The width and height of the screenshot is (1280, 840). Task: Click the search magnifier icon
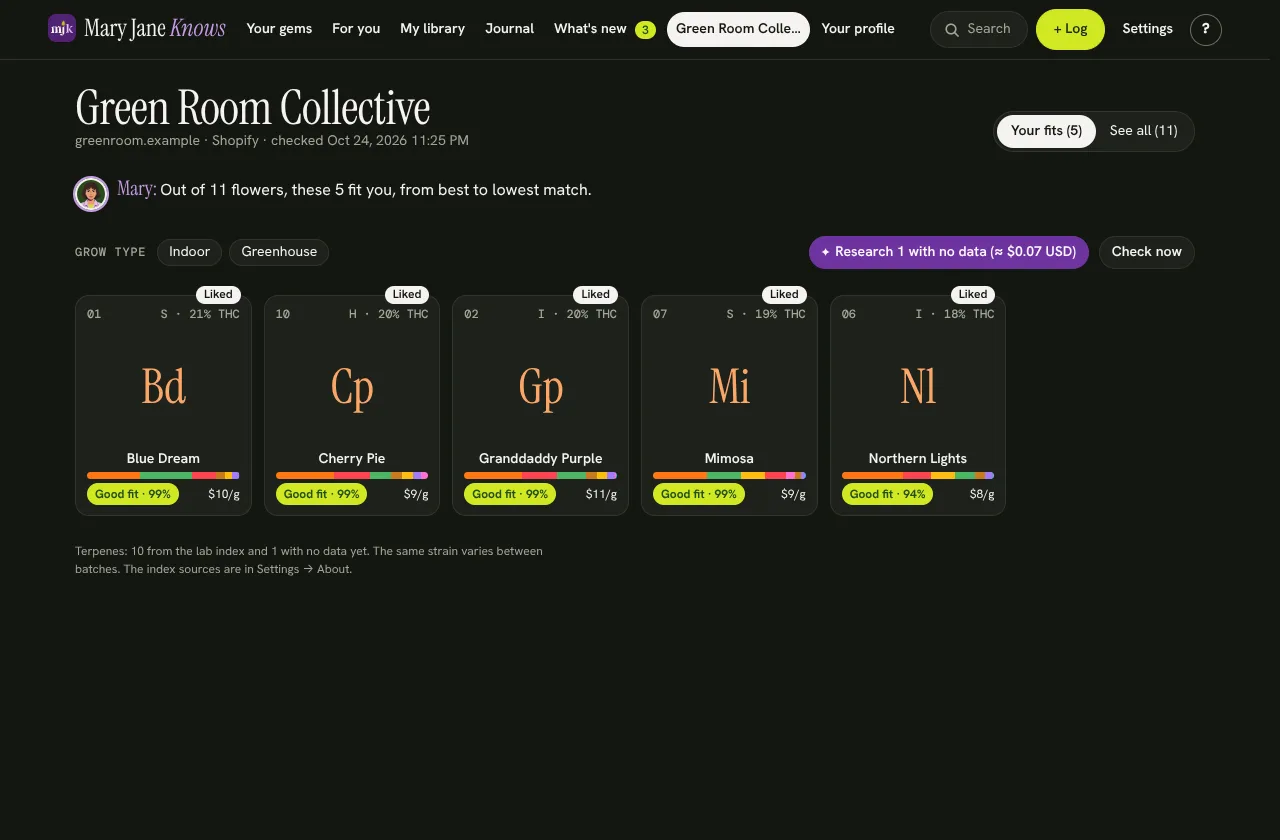tap(952, 29)
